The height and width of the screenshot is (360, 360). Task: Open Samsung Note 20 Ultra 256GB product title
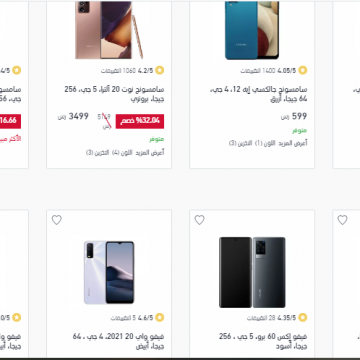pos(114,94)
